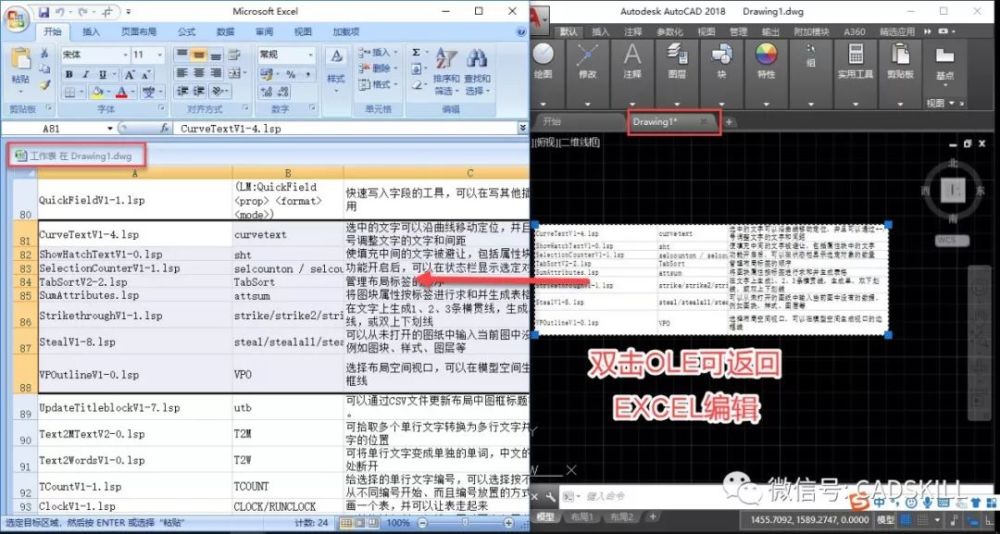Viewport: 1000px width, 534px height.
Task: Toggle Italic formatting in Excel
Action: [x=85, y=74]
